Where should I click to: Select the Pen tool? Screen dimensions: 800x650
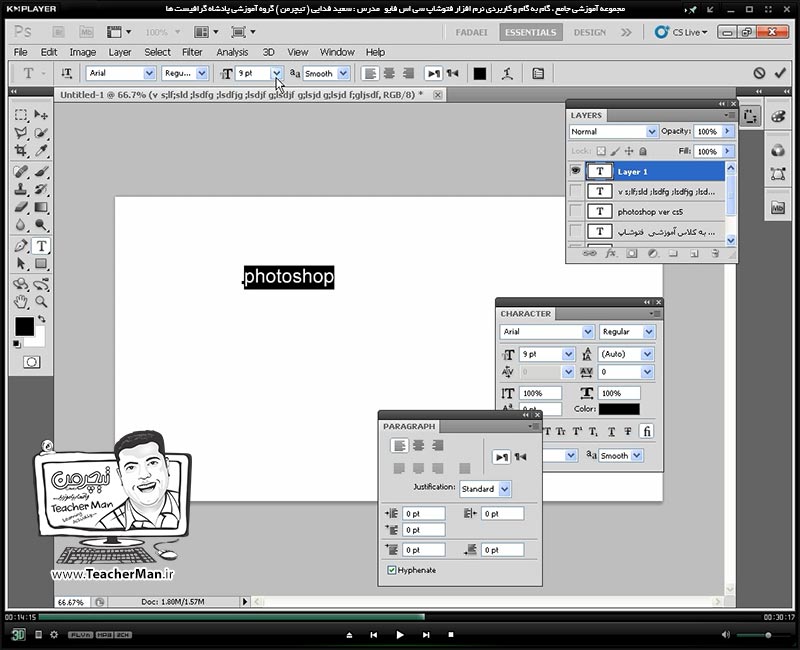point(21,246)
